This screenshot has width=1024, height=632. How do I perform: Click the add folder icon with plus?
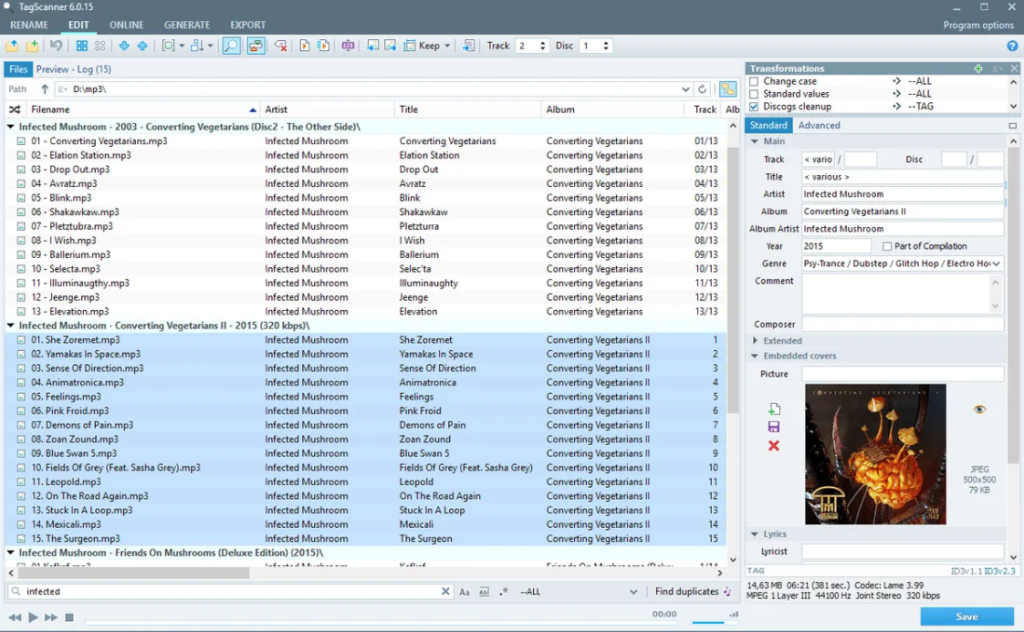point(32,46)
